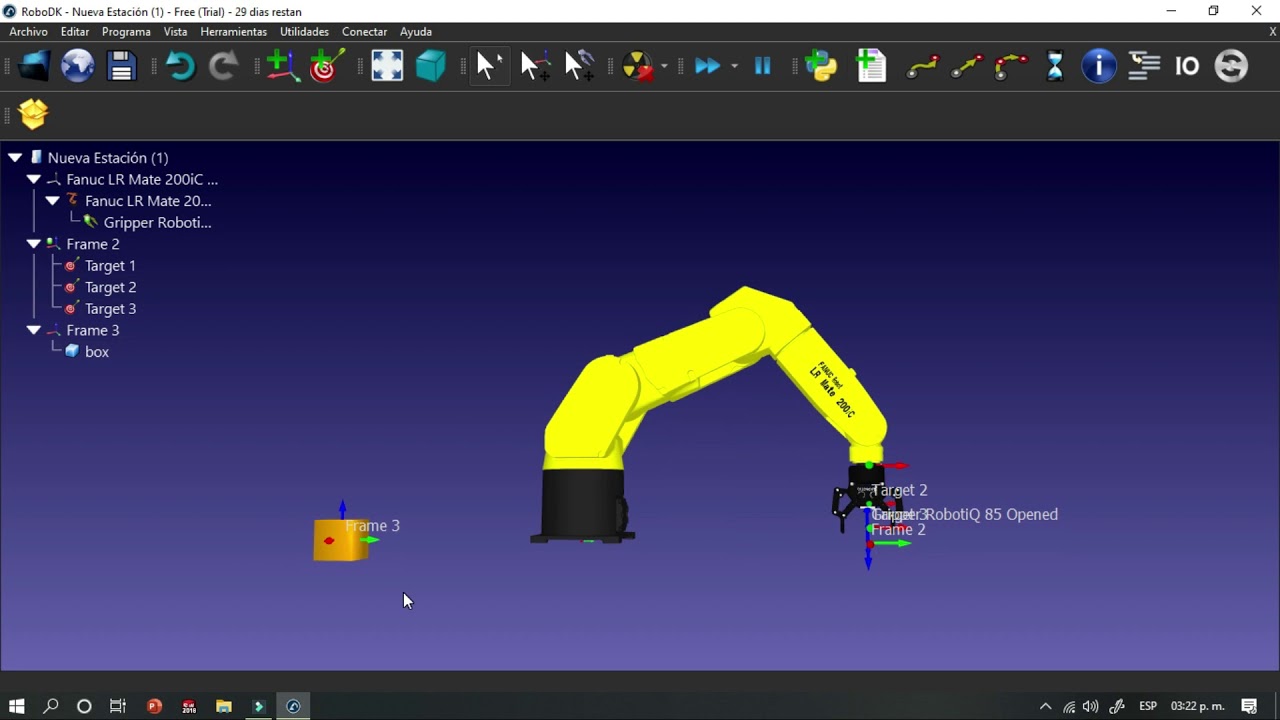
Task: Save the station with the floppy icon
Action: (122, 67)
